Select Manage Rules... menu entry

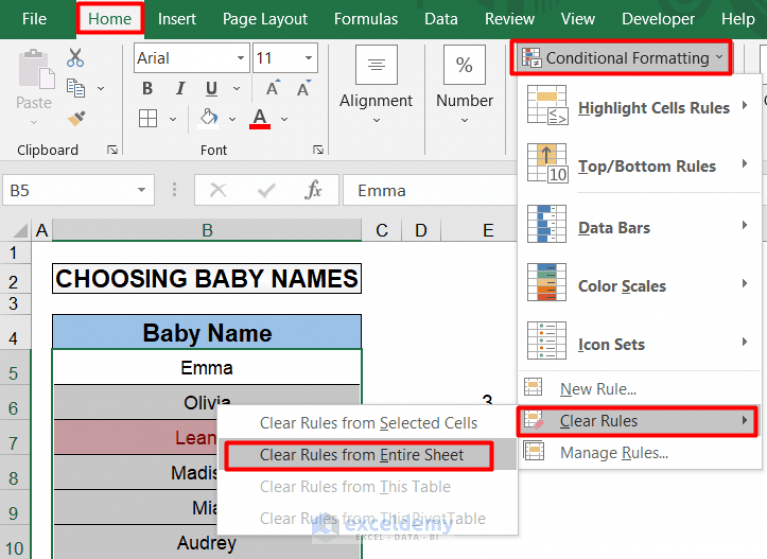pos(640,452)
